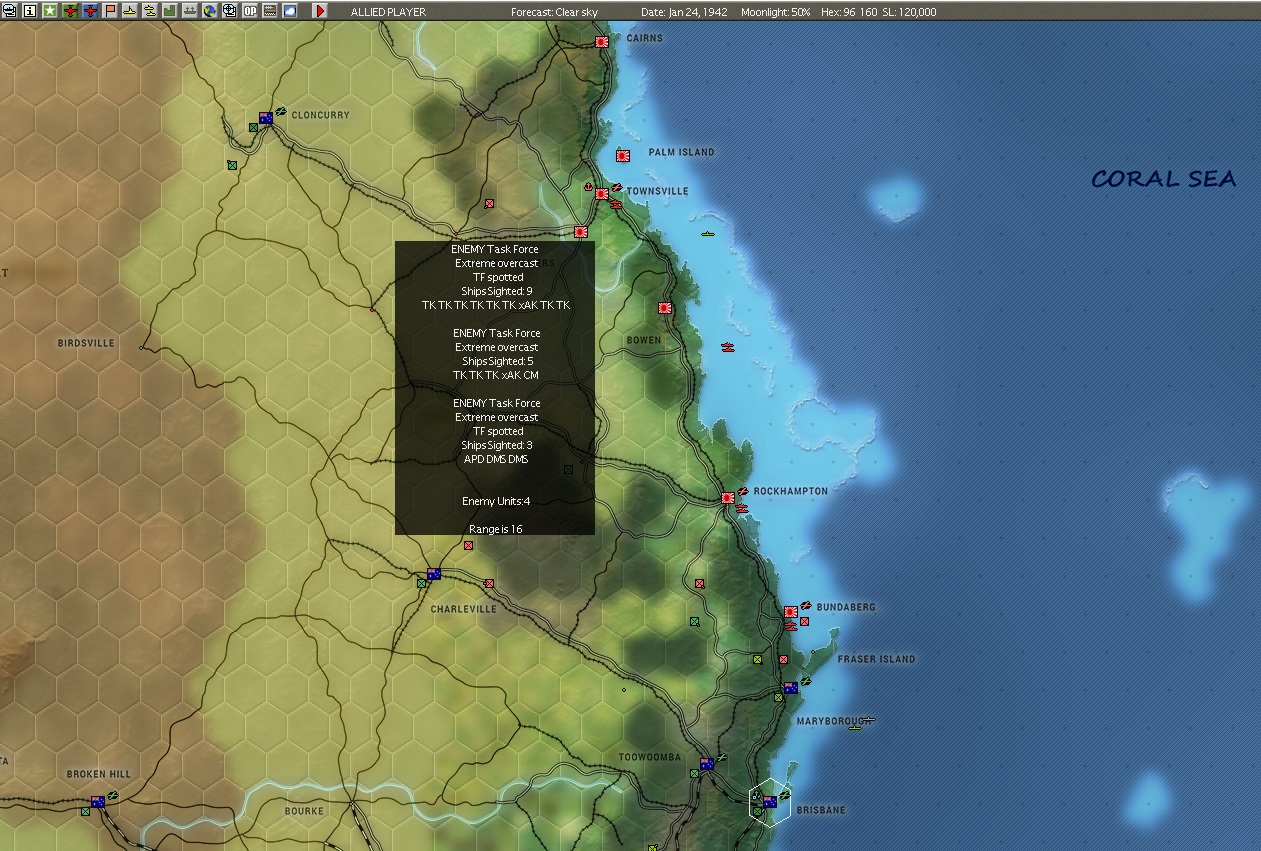
Task: Click the airfield icon at Cloncurry
Action: [x=281, y=111]
